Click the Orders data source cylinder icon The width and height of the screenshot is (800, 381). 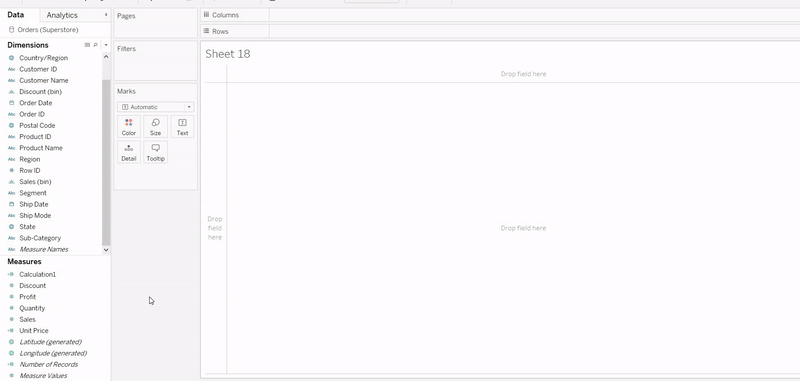[x=11, y=30]
